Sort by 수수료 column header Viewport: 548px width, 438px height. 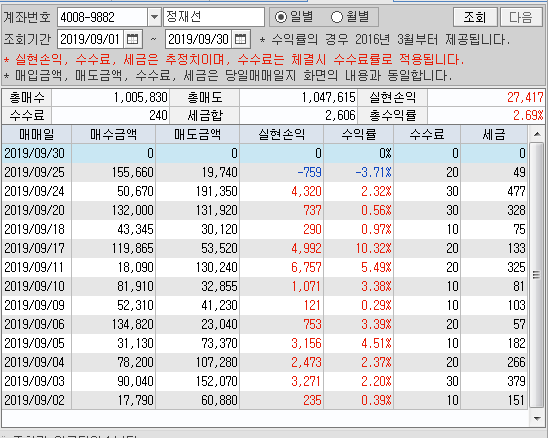(427, 134)
